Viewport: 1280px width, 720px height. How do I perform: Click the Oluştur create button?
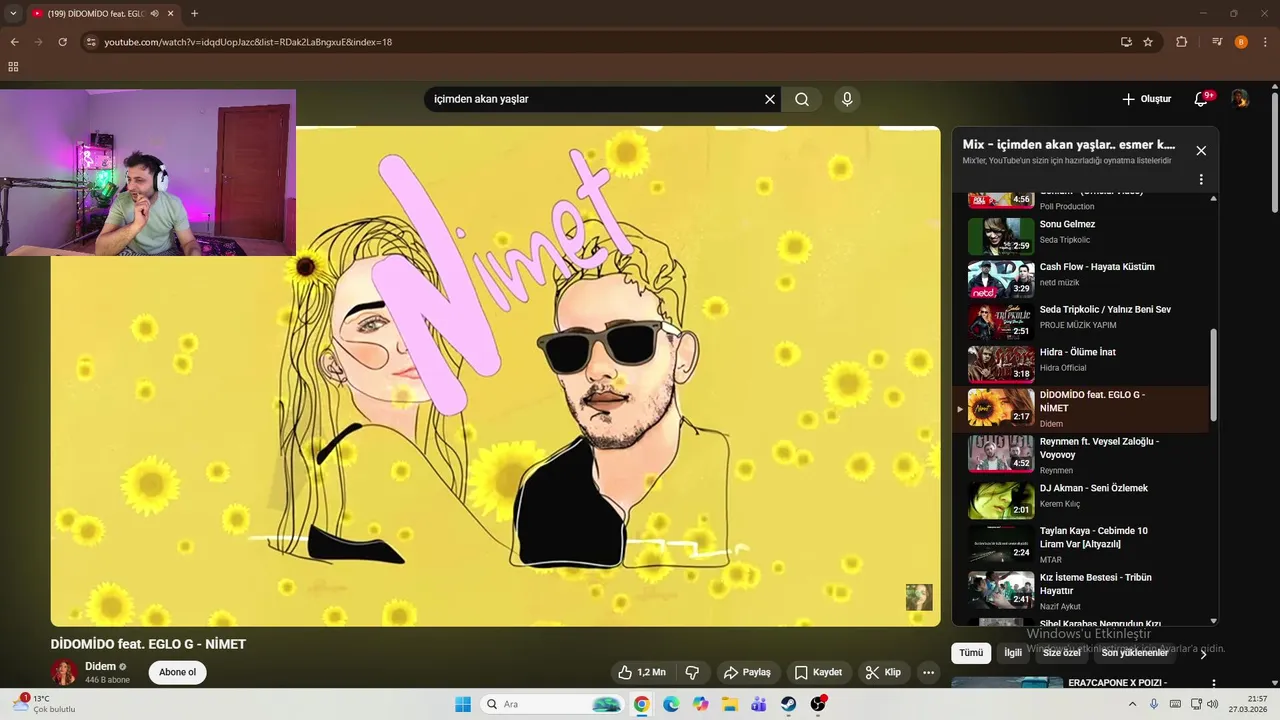point(1146,99)
